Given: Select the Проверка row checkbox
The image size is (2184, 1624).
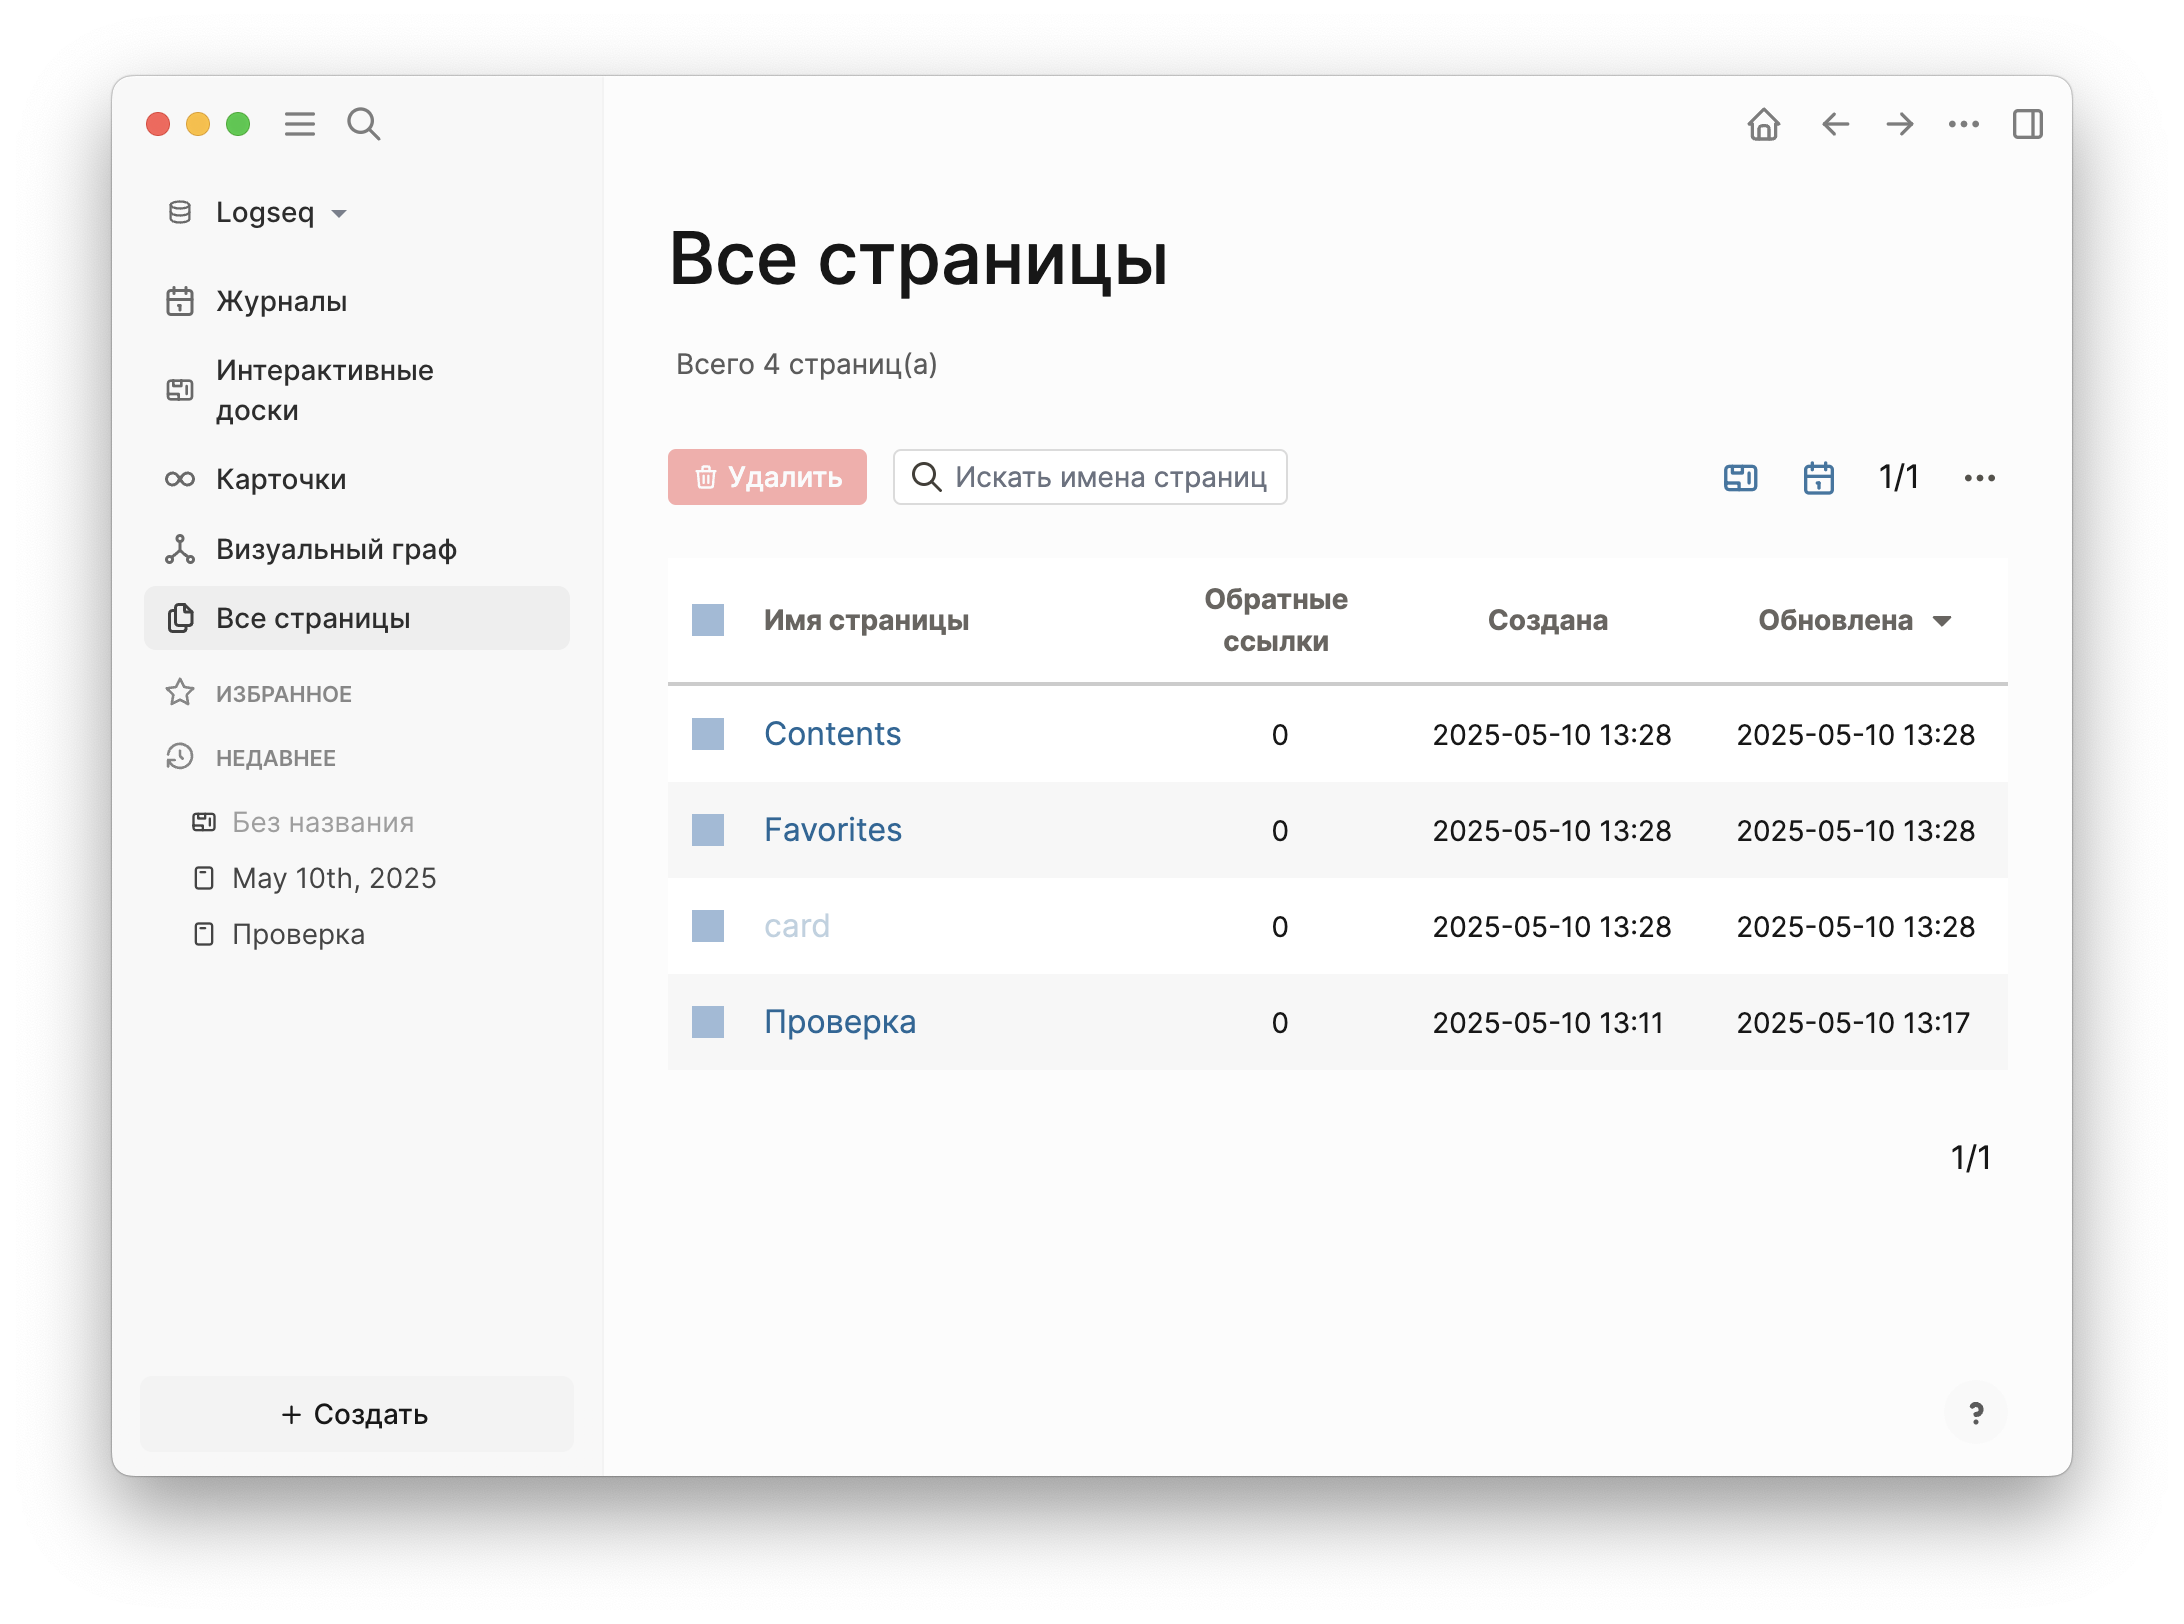Looking at the screenshot, I should [x=708, y=1022].
